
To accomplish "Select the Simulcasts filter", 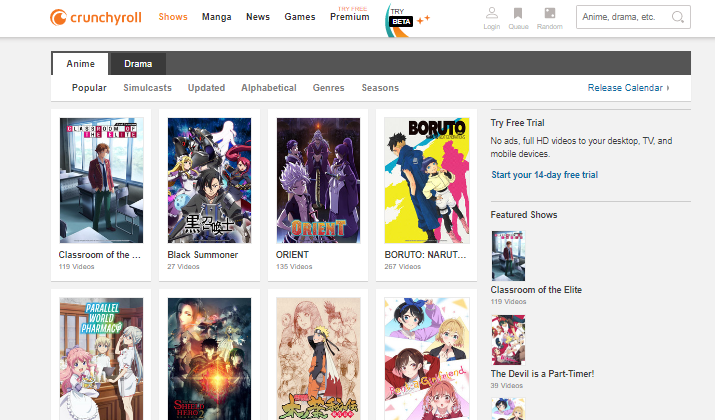I will 147,88.
